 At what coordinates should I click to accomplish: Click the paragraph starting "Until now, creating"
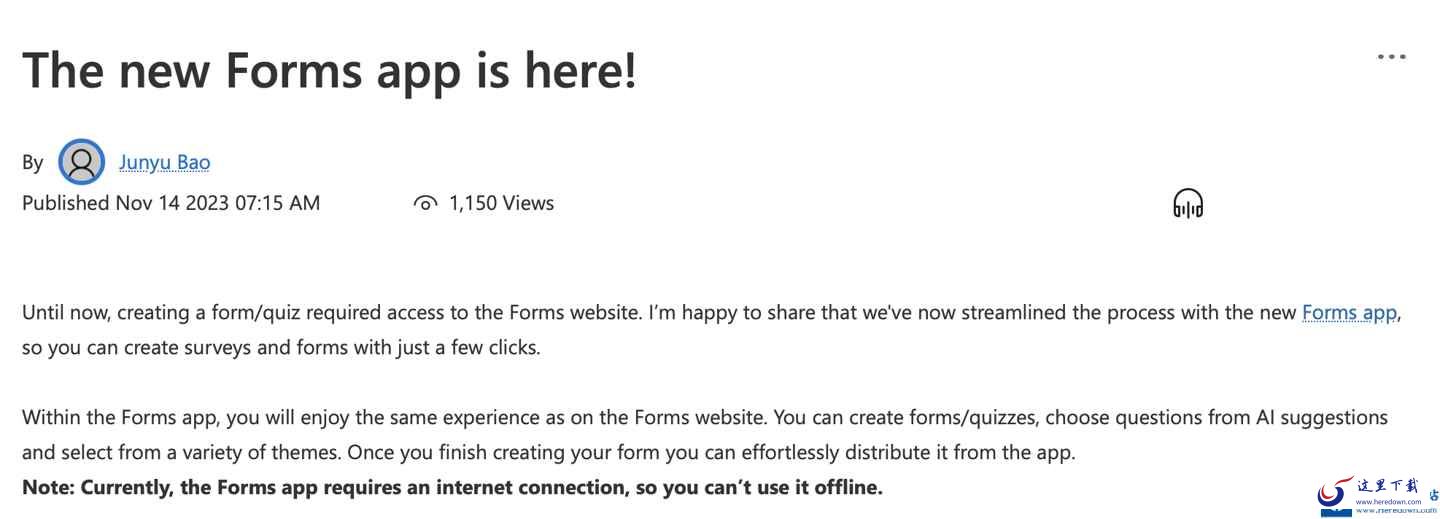pos(712,330)
